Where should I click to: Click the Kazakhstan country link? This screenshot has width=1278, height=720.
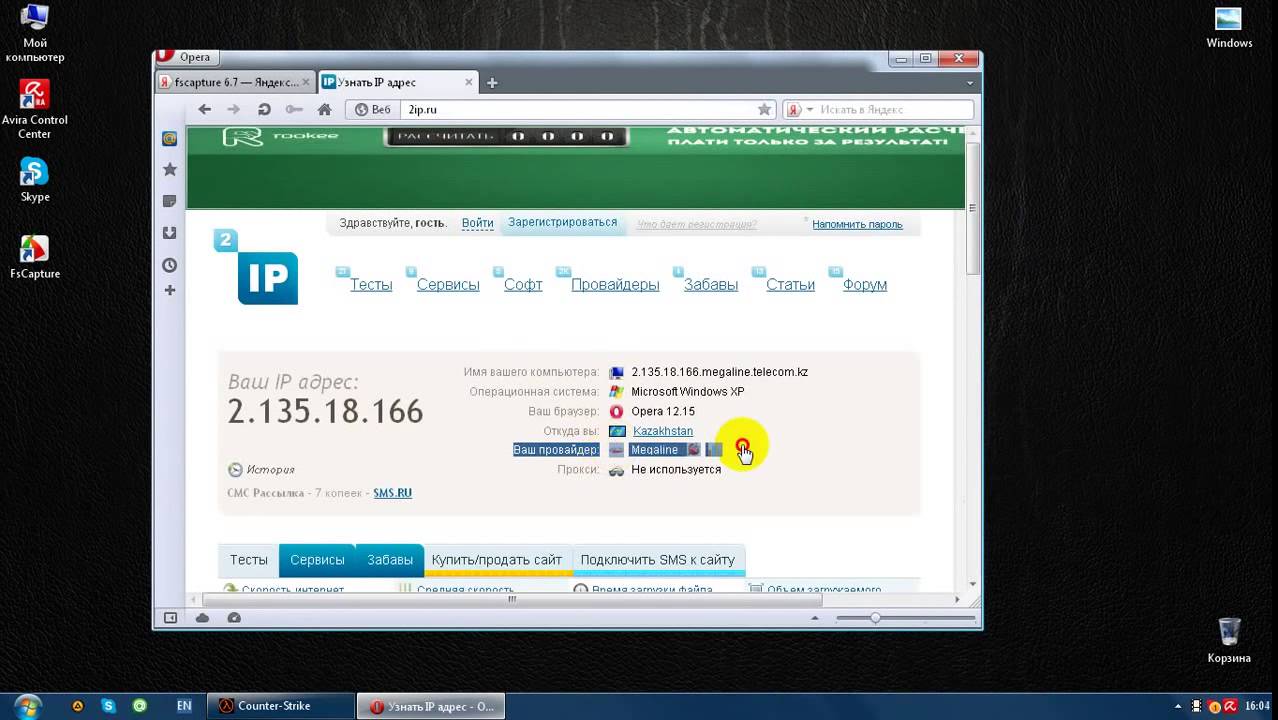(x=663, y=431)
